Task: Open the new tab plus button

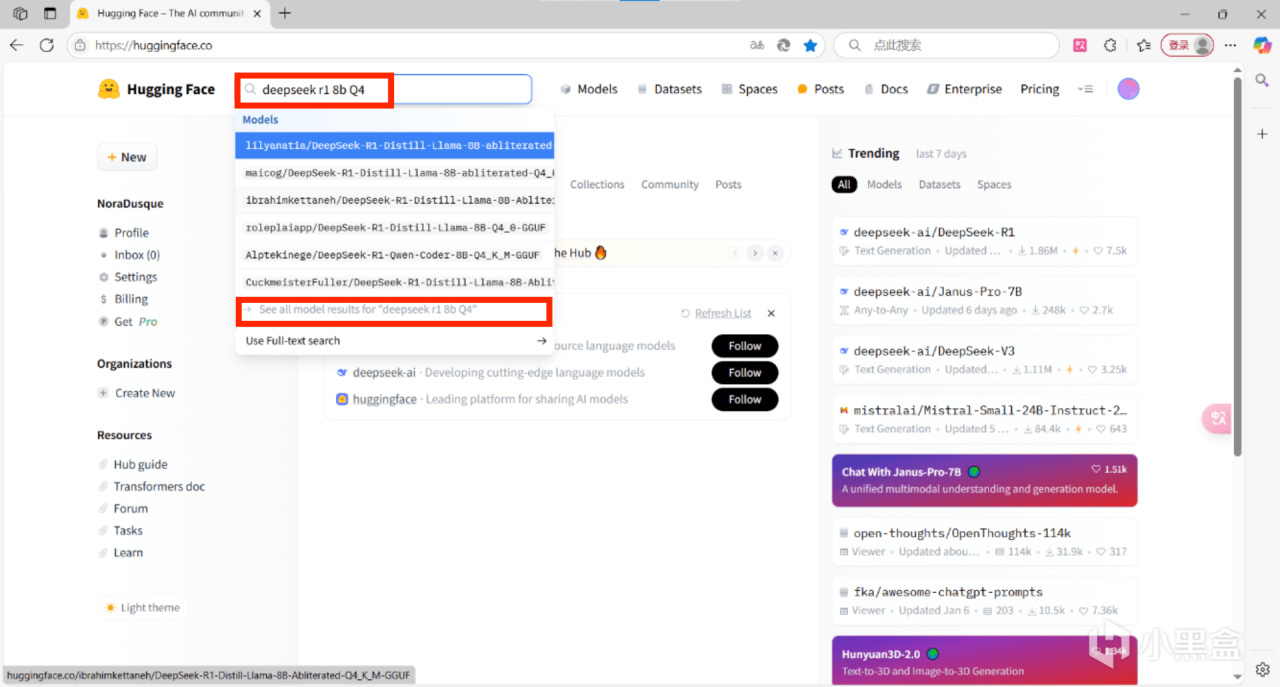Action: tap(285, 13)
